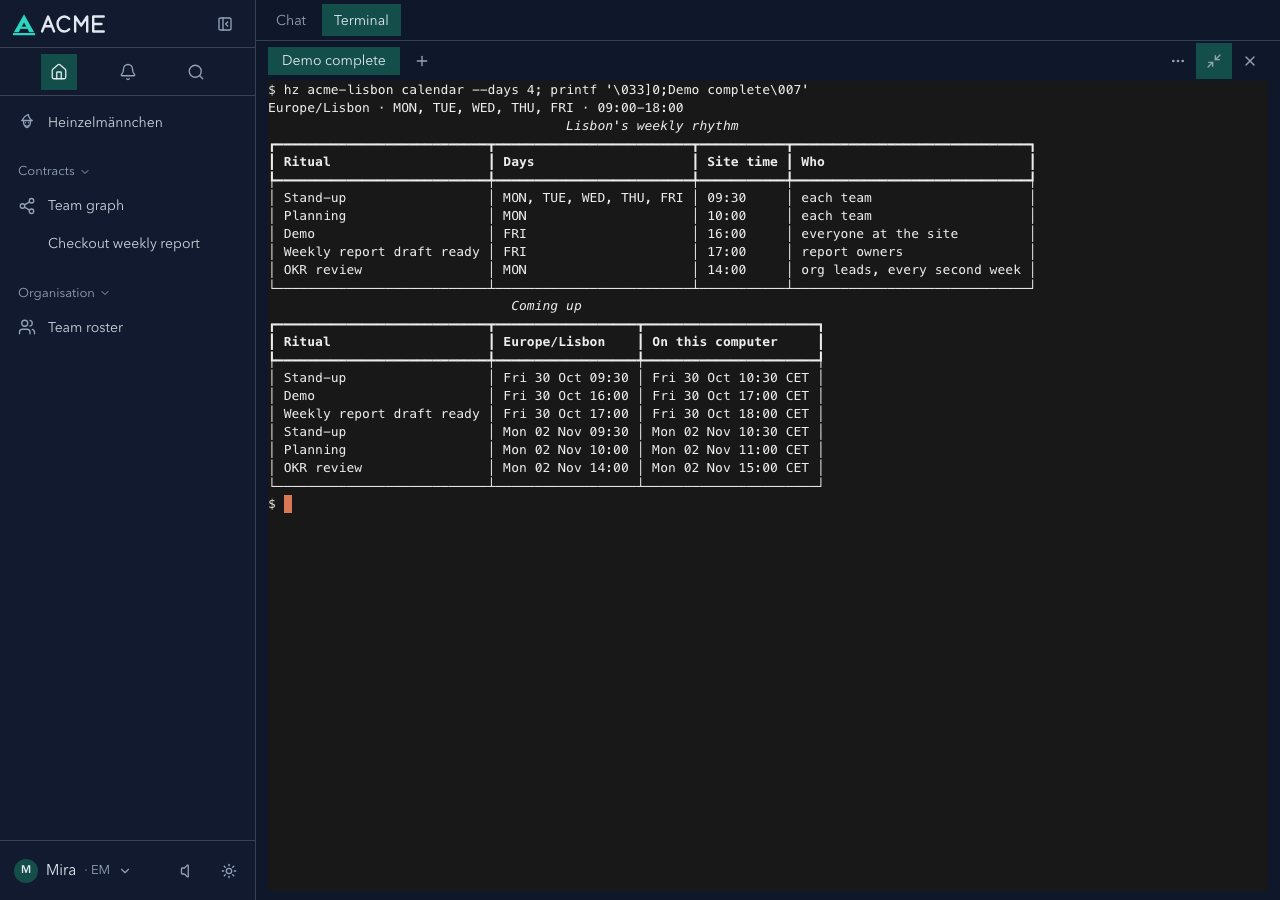Collapse the sidebar panel icon
Screen dimensions: 1280x900
225,24
